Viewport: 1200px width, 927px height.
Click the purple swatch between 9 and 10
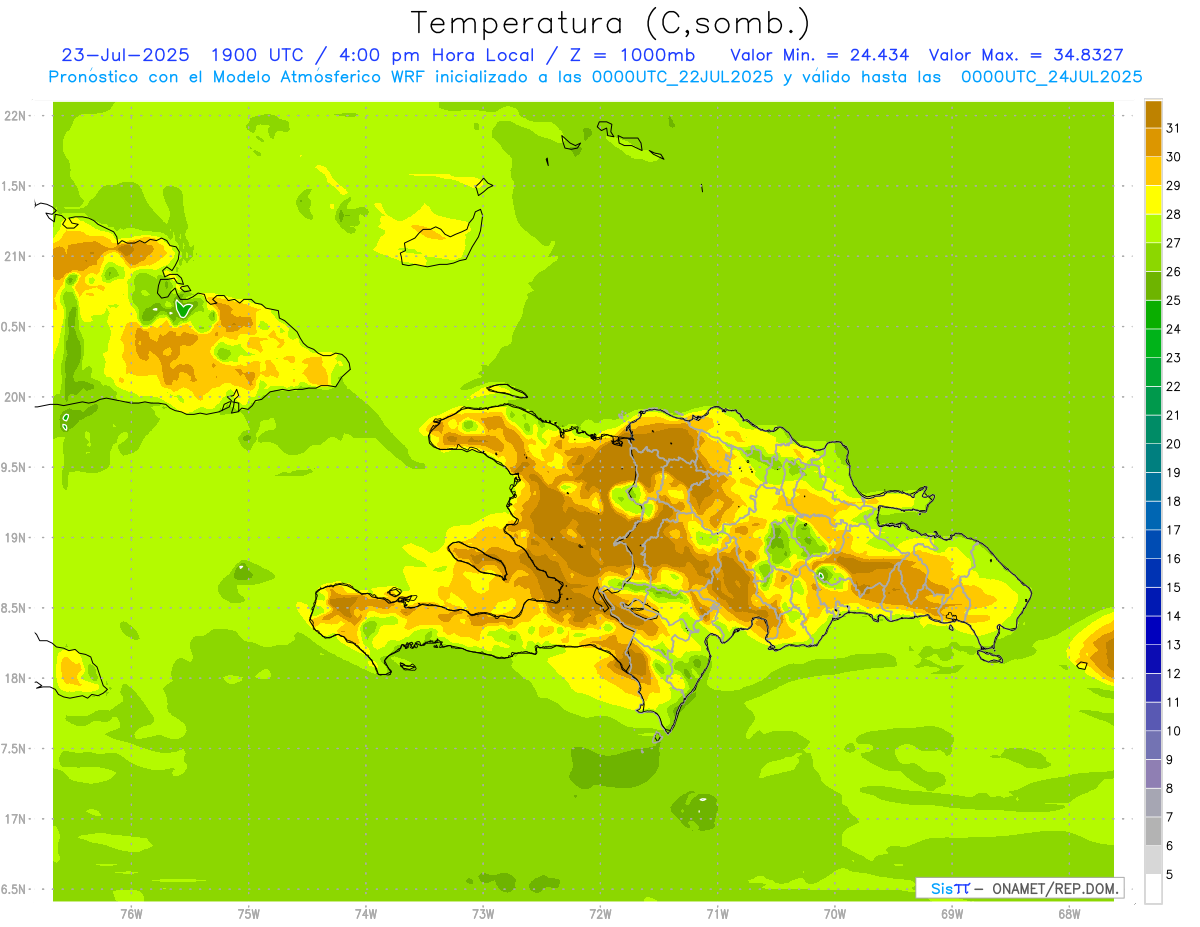pyautogui.click(x=1153, y=746)
